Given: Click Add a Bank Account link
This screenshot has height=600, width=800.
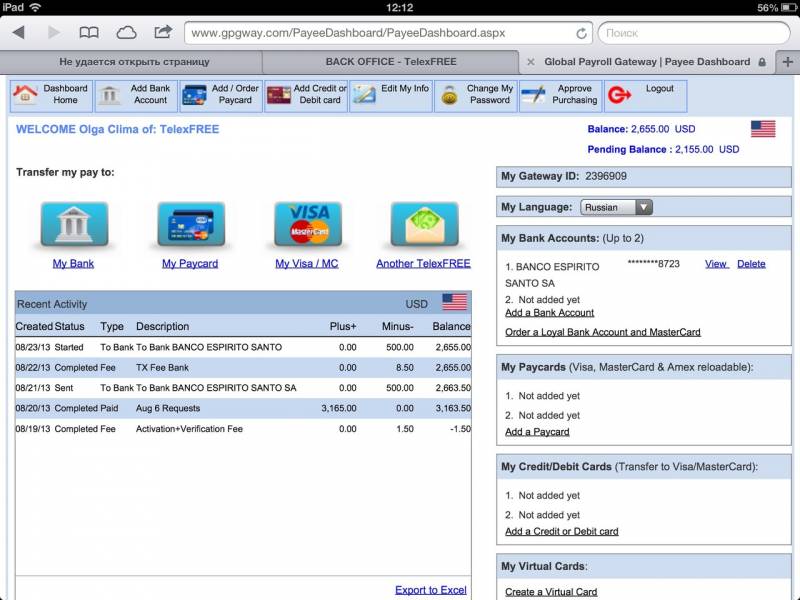Looking at the screenshot, I should pyautogui.click(x=549, y=313).
